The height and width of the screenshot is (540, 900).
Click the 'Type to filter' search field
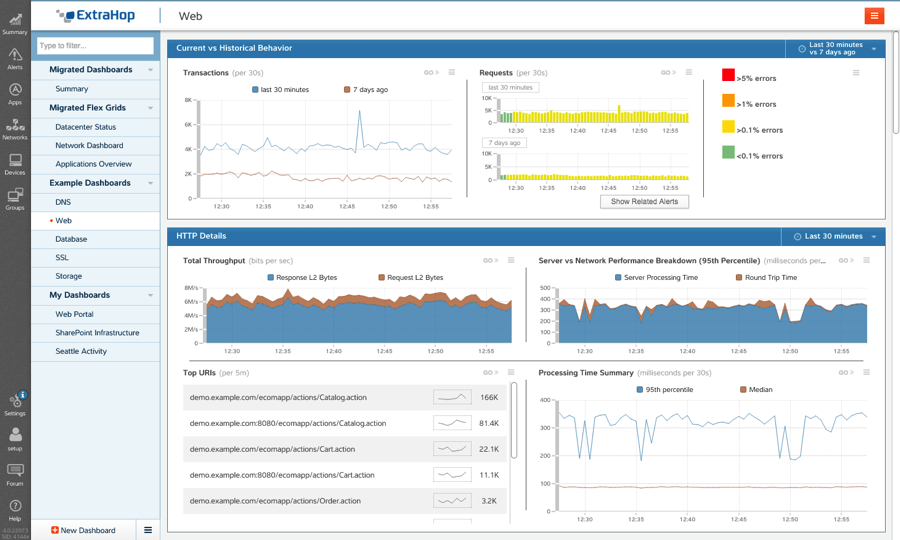[95, 46]
